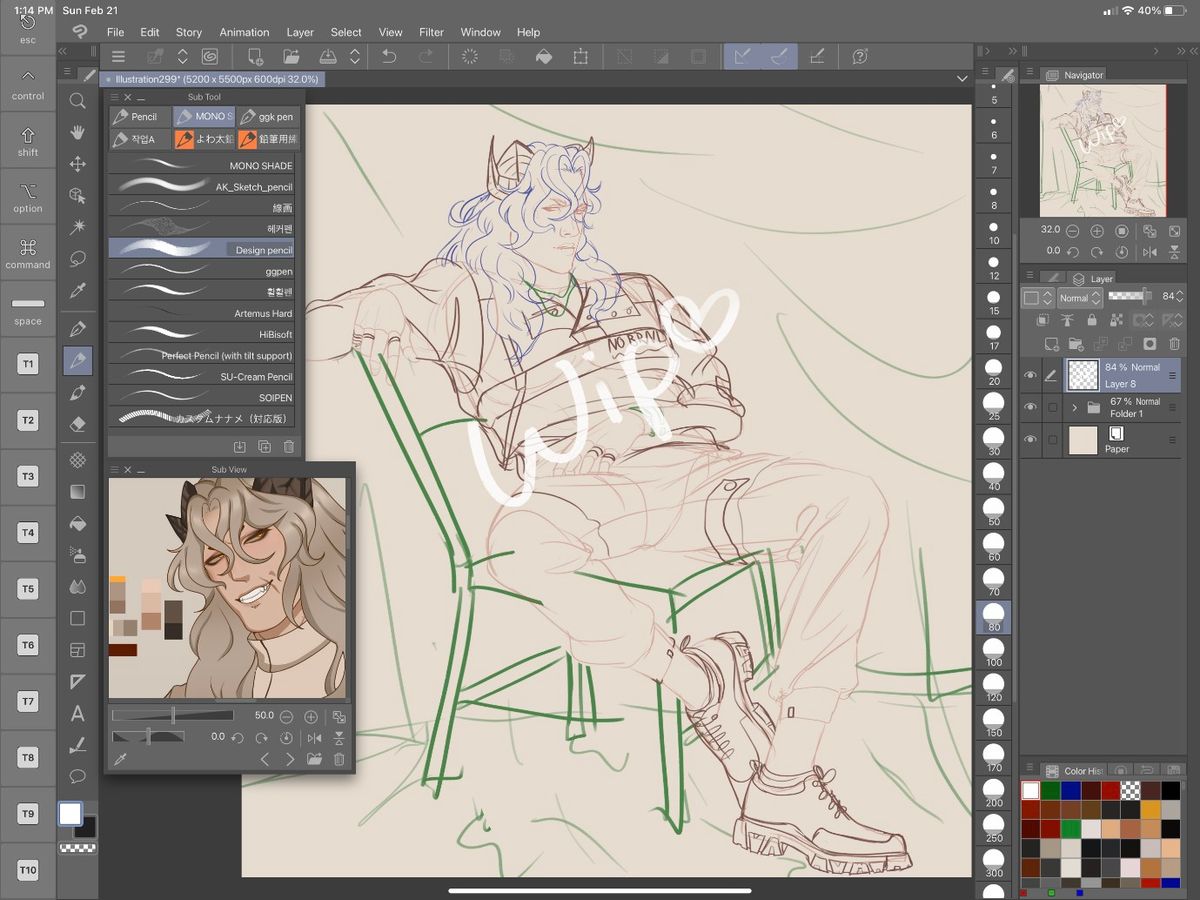Open the Animation menu

pyautogui.click(x=244, y=32)
